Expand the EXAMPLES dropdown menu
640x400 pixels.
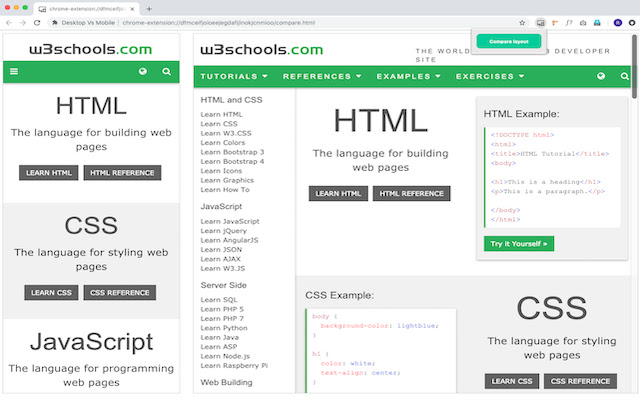(409, 76)
